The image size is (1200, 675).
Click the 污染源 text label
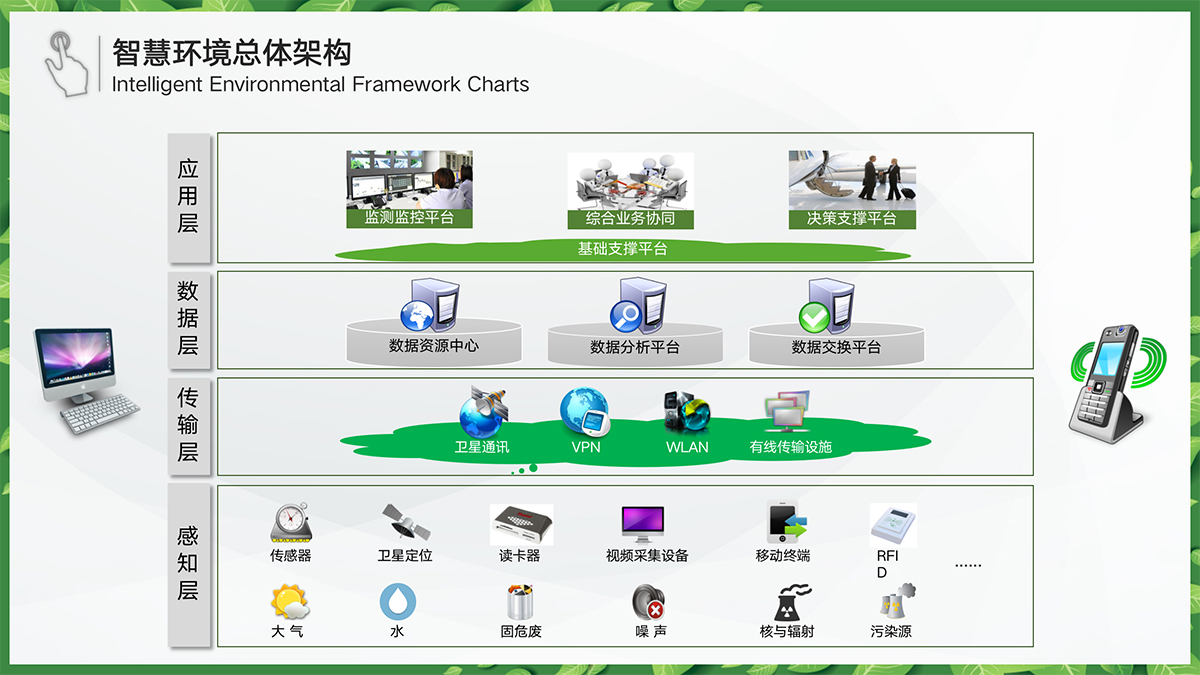[x=891, y=631]
